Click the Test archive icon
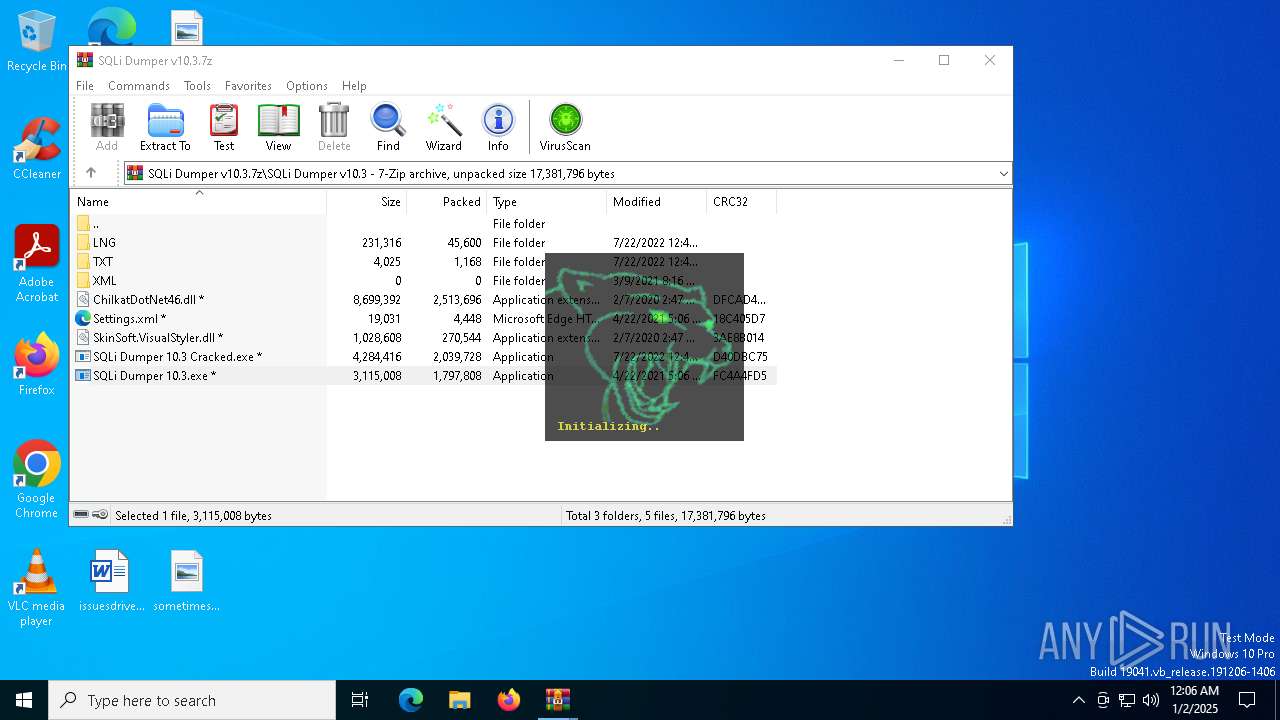 tap(224, 127)
